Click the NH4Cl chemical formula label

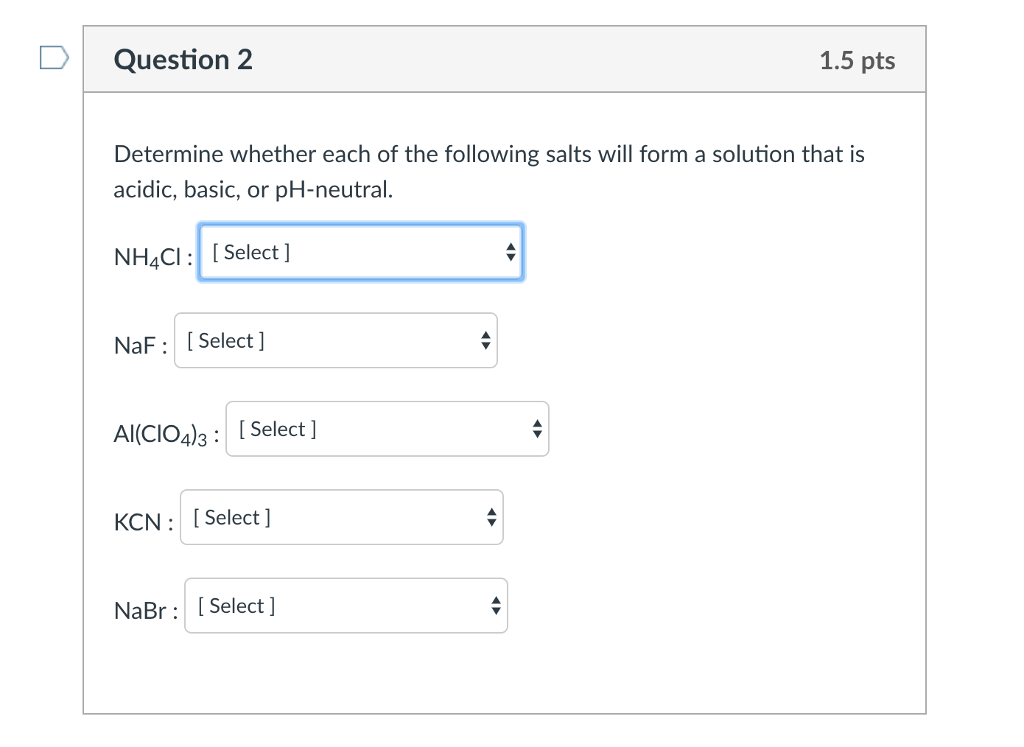pos(146,254)
